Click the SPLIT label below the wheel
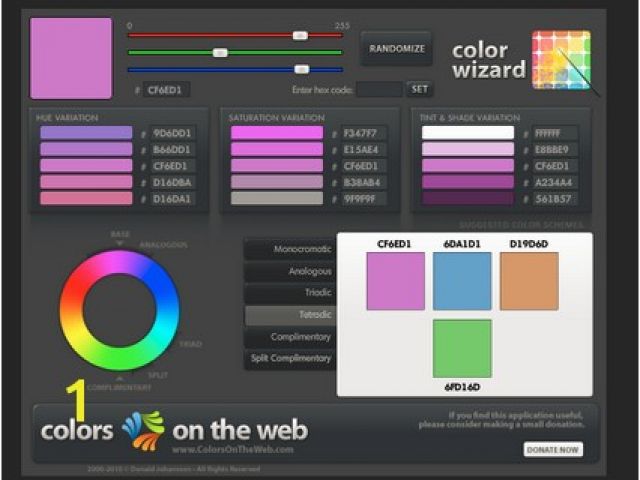The width and height of the screenshot is (640, 480). click(x=158, y=375)
